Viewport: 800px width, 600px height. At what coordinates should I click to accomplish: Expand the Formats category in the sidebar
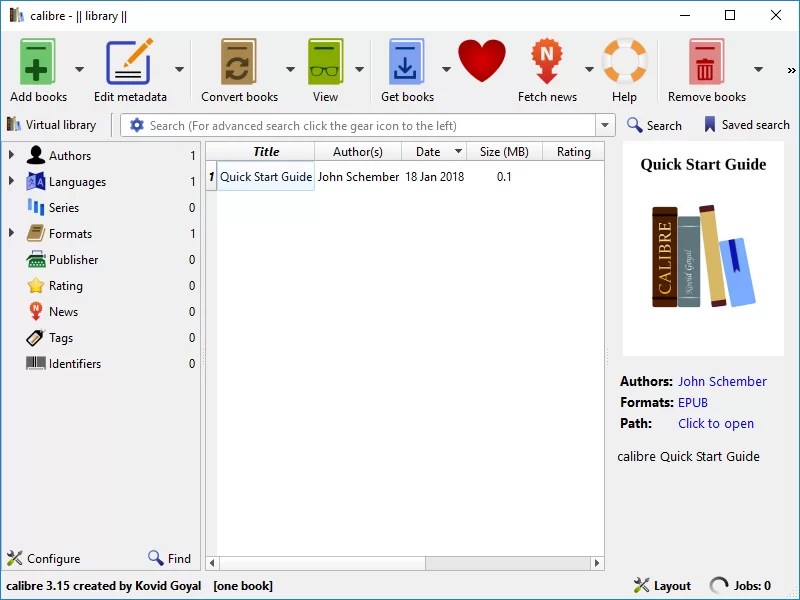point(10,233)
